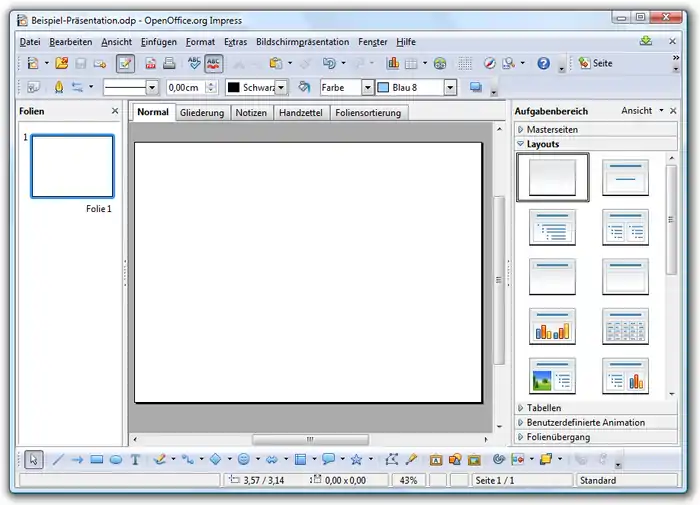Select the Ellipse tool
The height and width of the screenshot is (505, 700).
point(116,459)
